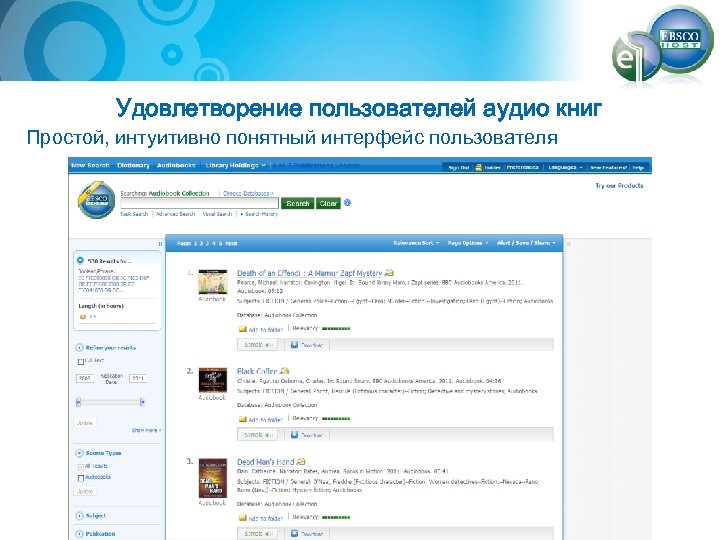Click 'Death of an Effendi' cover thumbnail

click(x=213, y=282)
